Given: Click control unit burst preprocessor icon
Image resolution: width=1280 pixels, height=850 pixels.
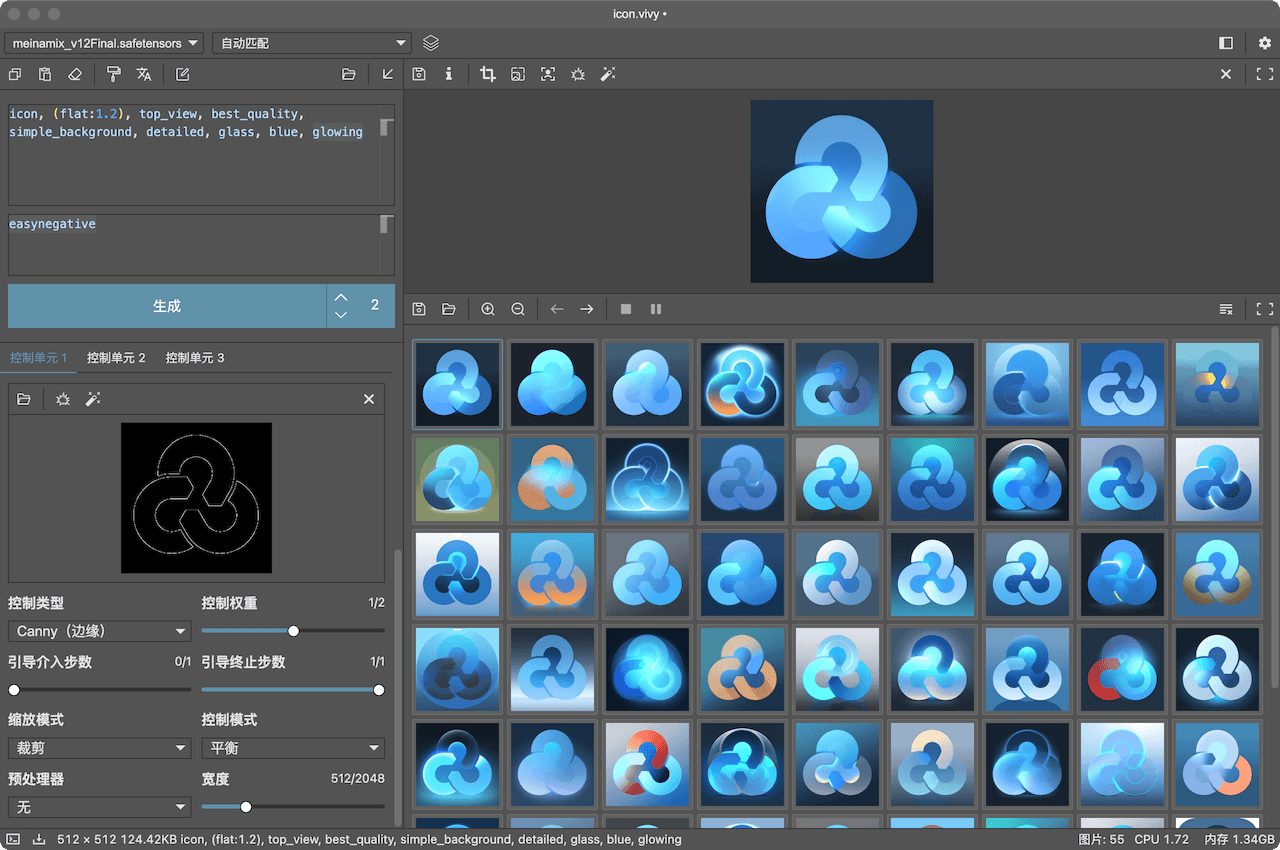Looking at the screenshot, I should pos(63,399).
